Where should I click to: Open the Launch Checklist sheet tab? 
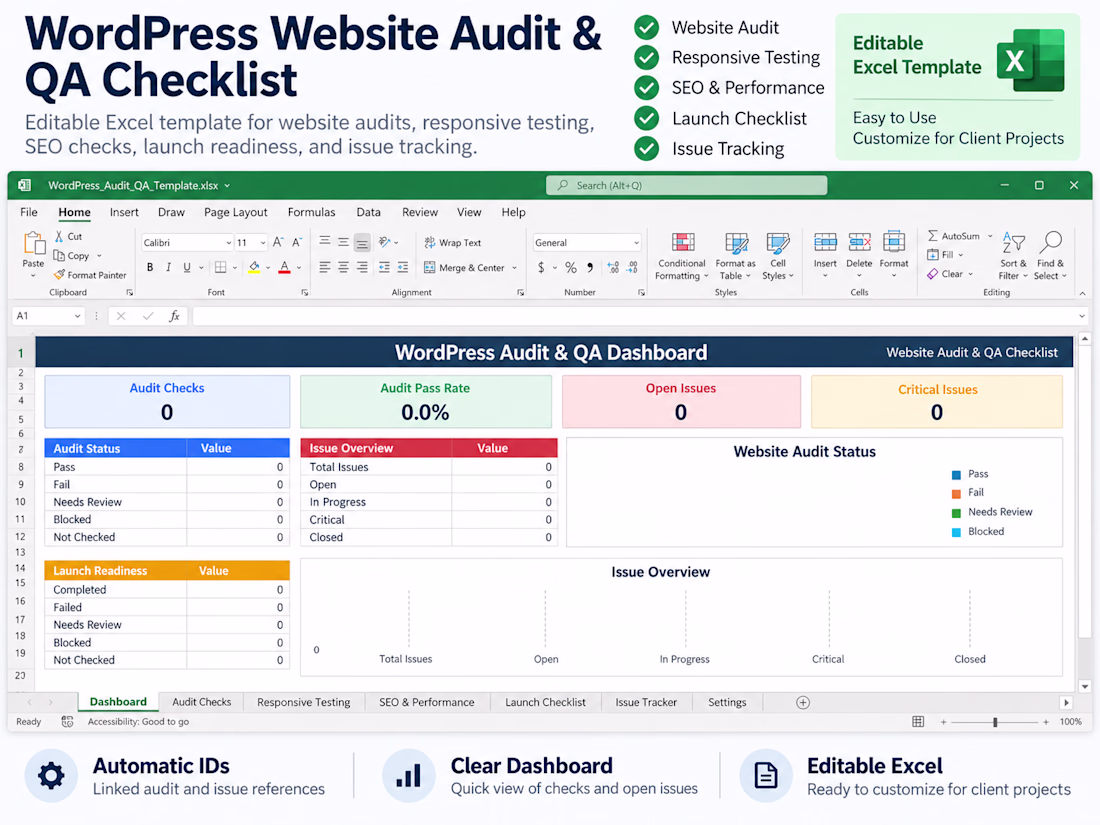[545, 702]
